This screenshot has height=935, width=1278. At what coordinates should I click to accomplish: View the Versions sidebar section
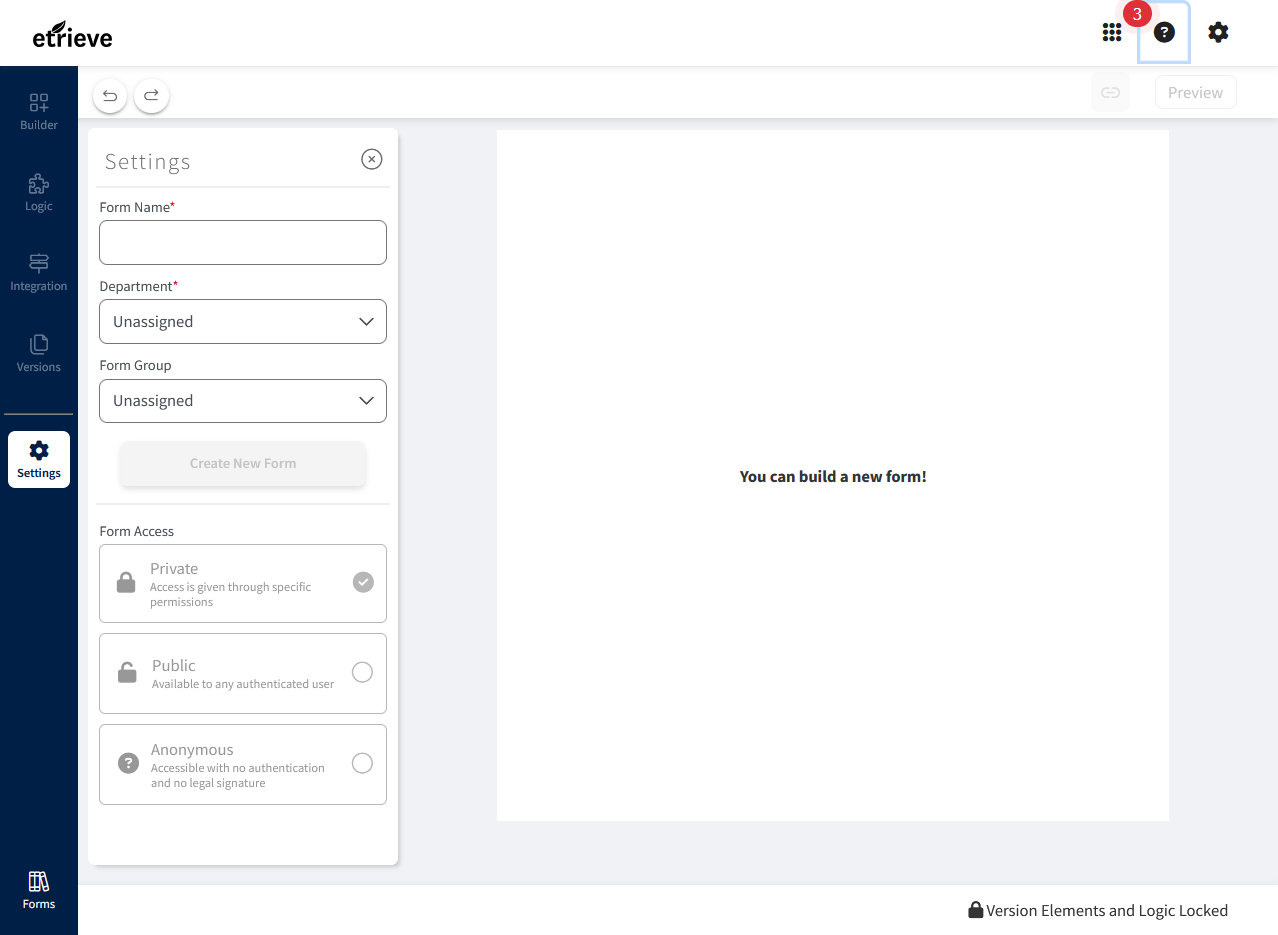coord(38,353)
